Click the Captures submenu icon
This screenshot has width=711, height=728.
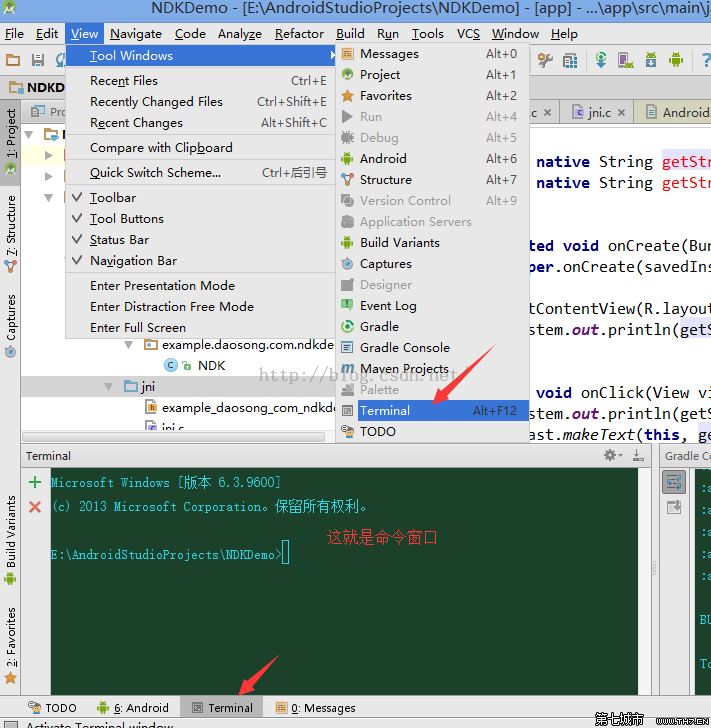347,264
